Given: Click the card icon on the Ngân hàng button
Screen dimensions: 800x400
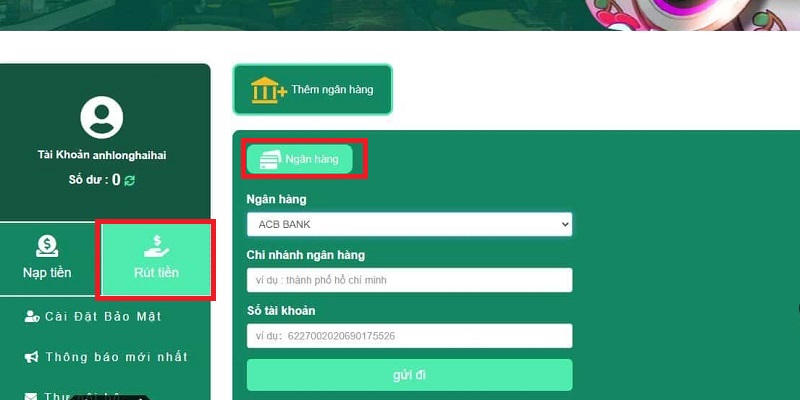Looking at the screenshot, I should pos(270,159).
